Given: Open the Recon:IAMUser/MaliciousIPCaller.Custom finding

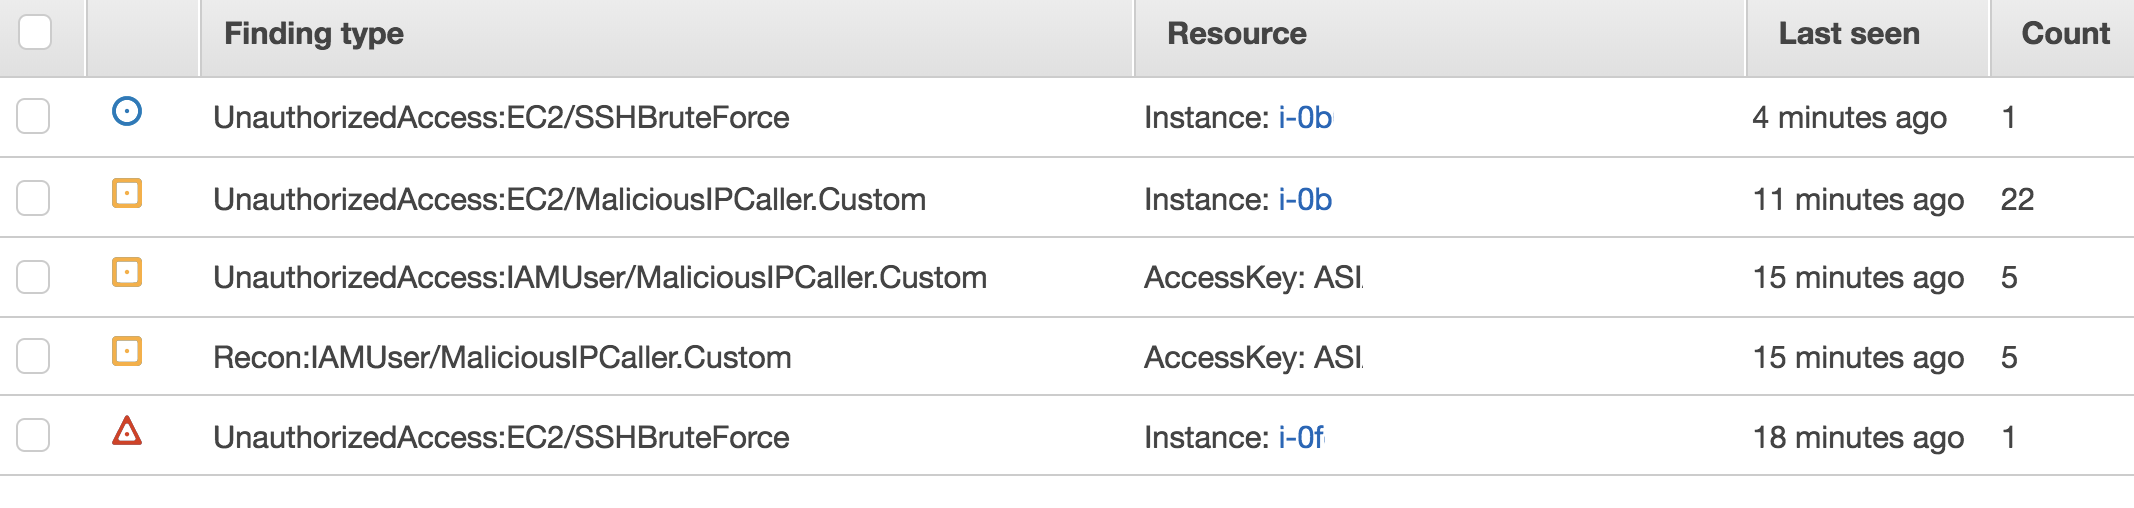Looking at the screenshot, I should pos(502,358).
